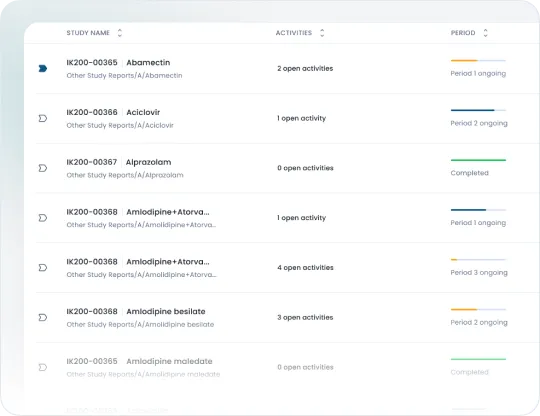The height and width of the screenshot is (416, 540).
Task: Toggle tag icon for row with 1 open activity Period 1
Action: (43, 218)
